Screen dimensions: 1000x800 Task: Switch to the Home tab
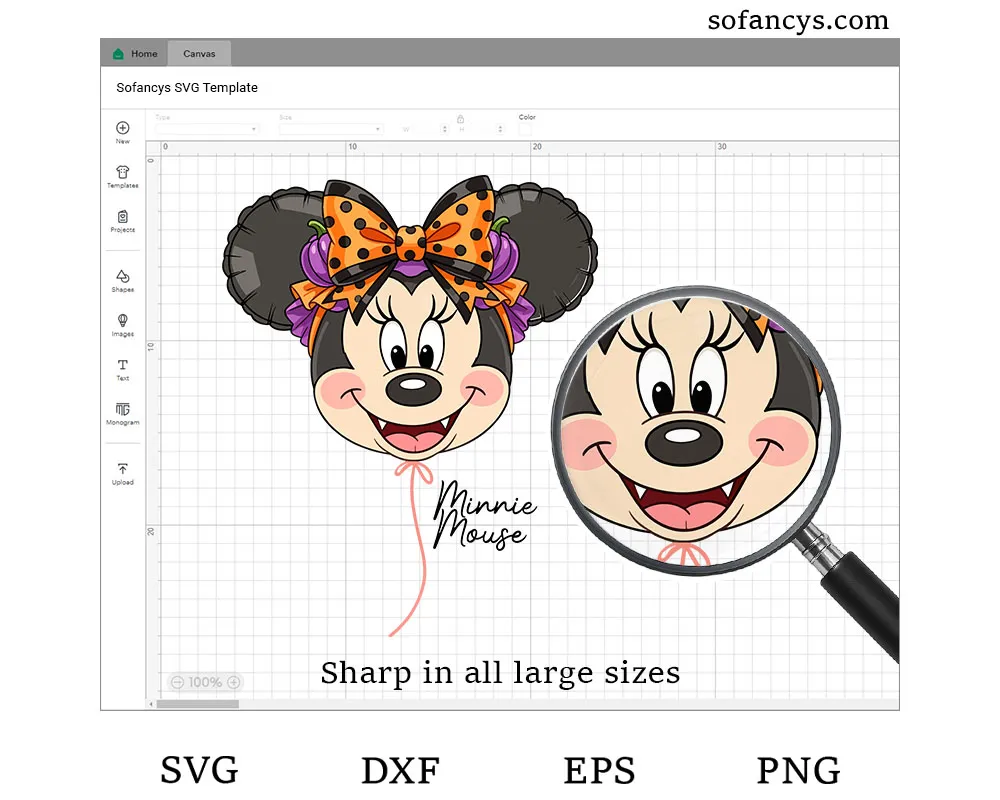pyautogui.click(x=135, y=54)
